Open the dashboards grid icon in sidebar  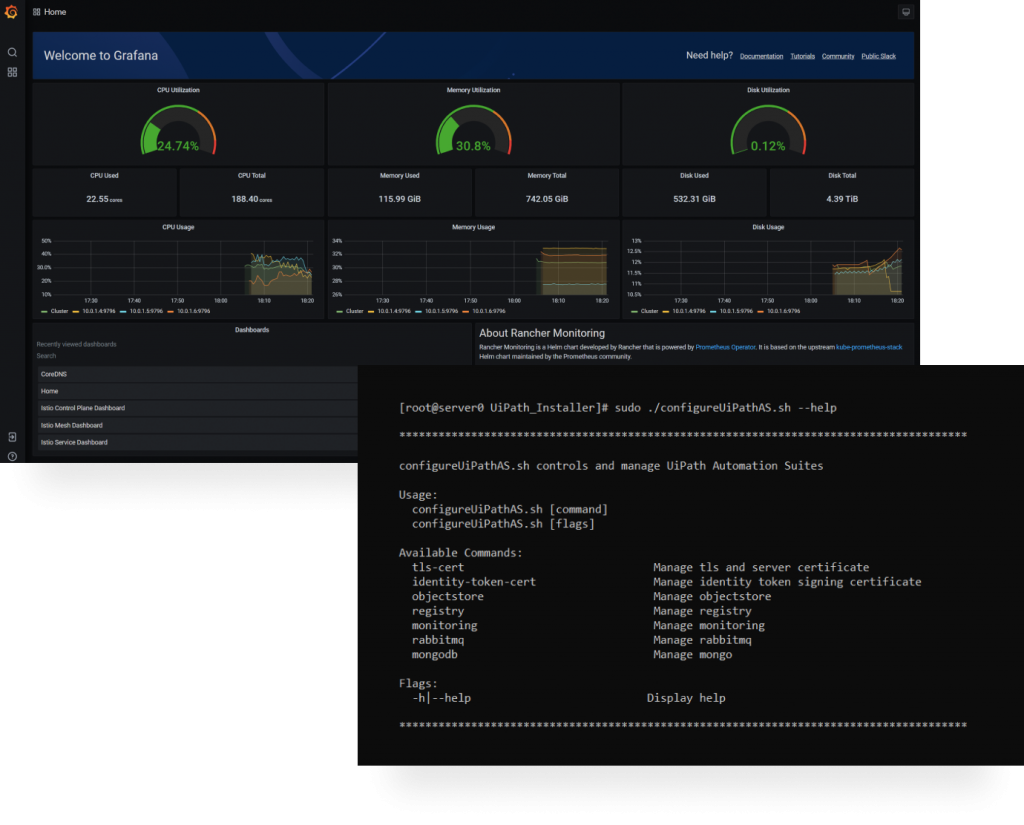click(x=12, y=73)
